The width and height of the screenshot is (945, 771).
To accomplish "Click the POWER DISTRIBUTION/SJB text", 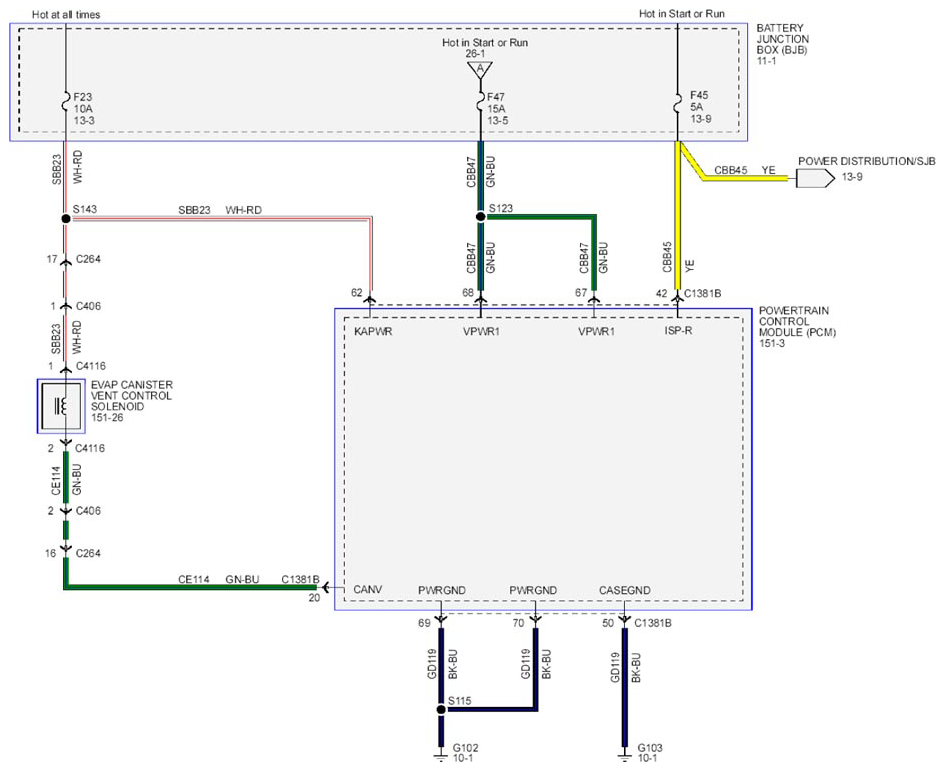I will click(867, 162).
